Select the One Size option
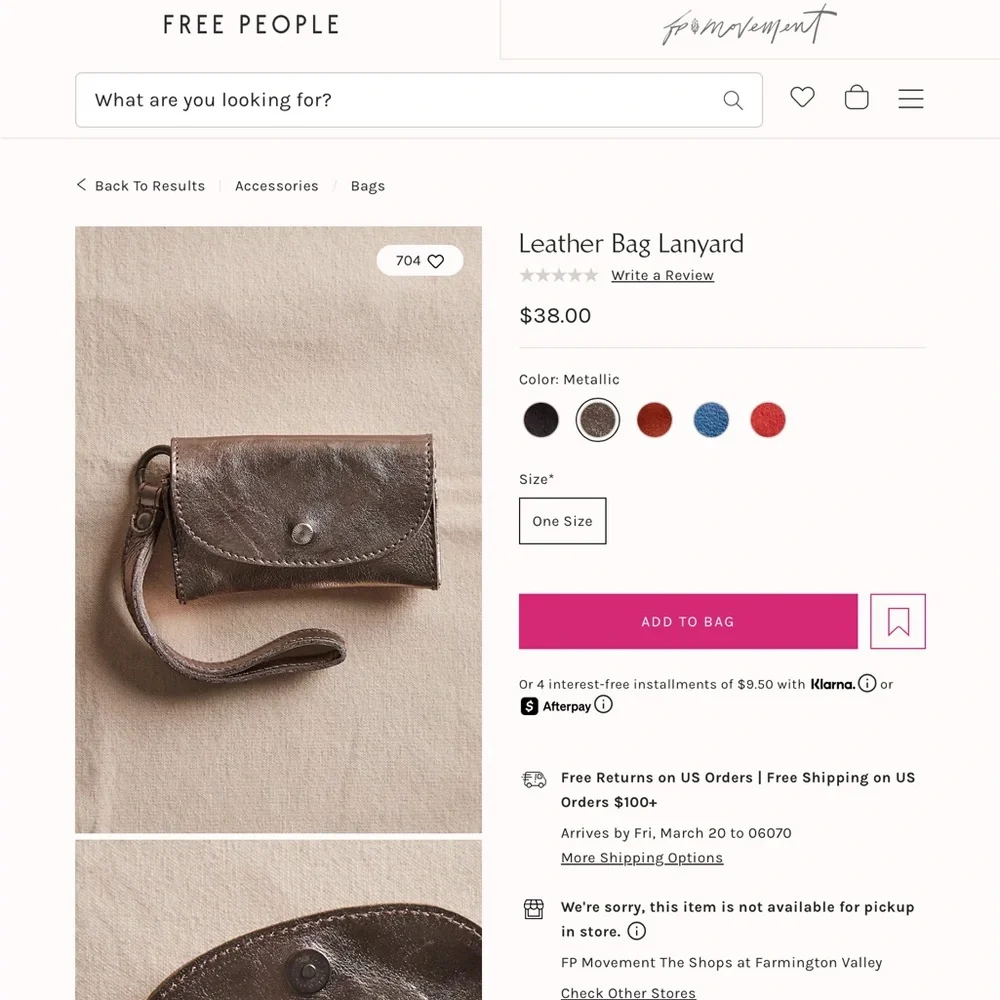The height and width of the screenshot is (1000, 1000). 562,521
